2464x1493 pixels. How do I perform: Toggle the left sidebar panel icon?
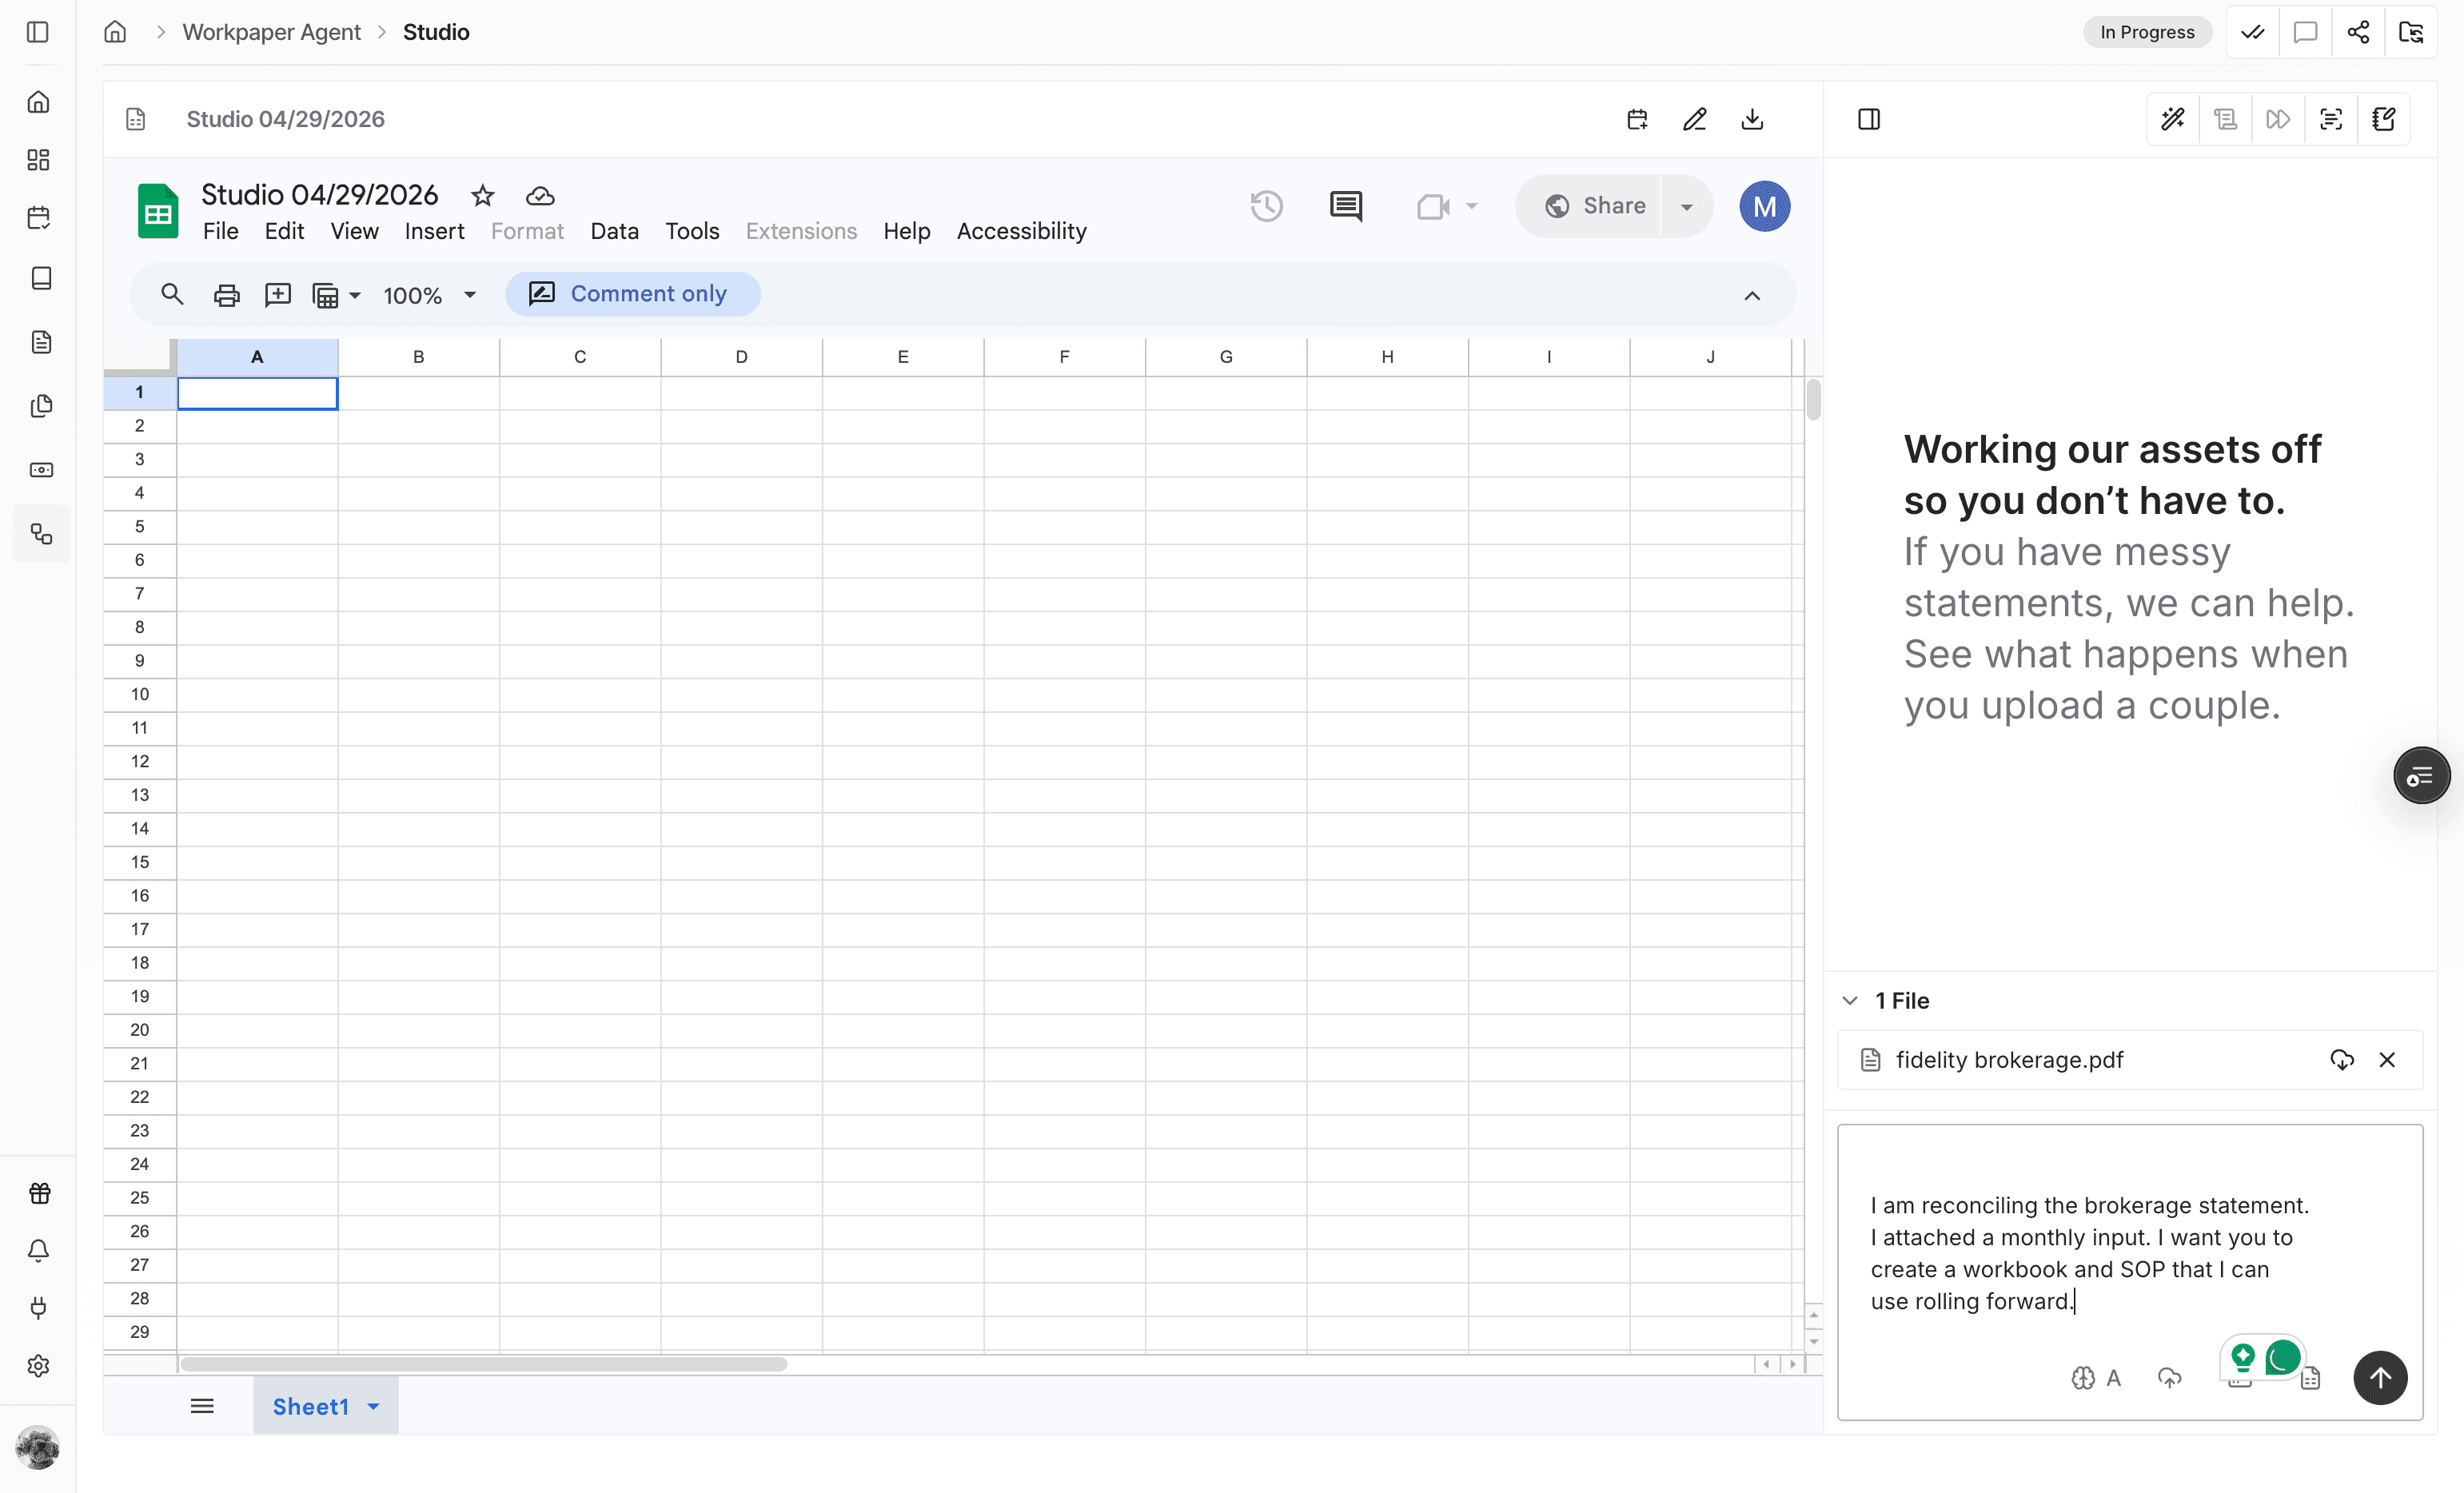pos(38,32)
